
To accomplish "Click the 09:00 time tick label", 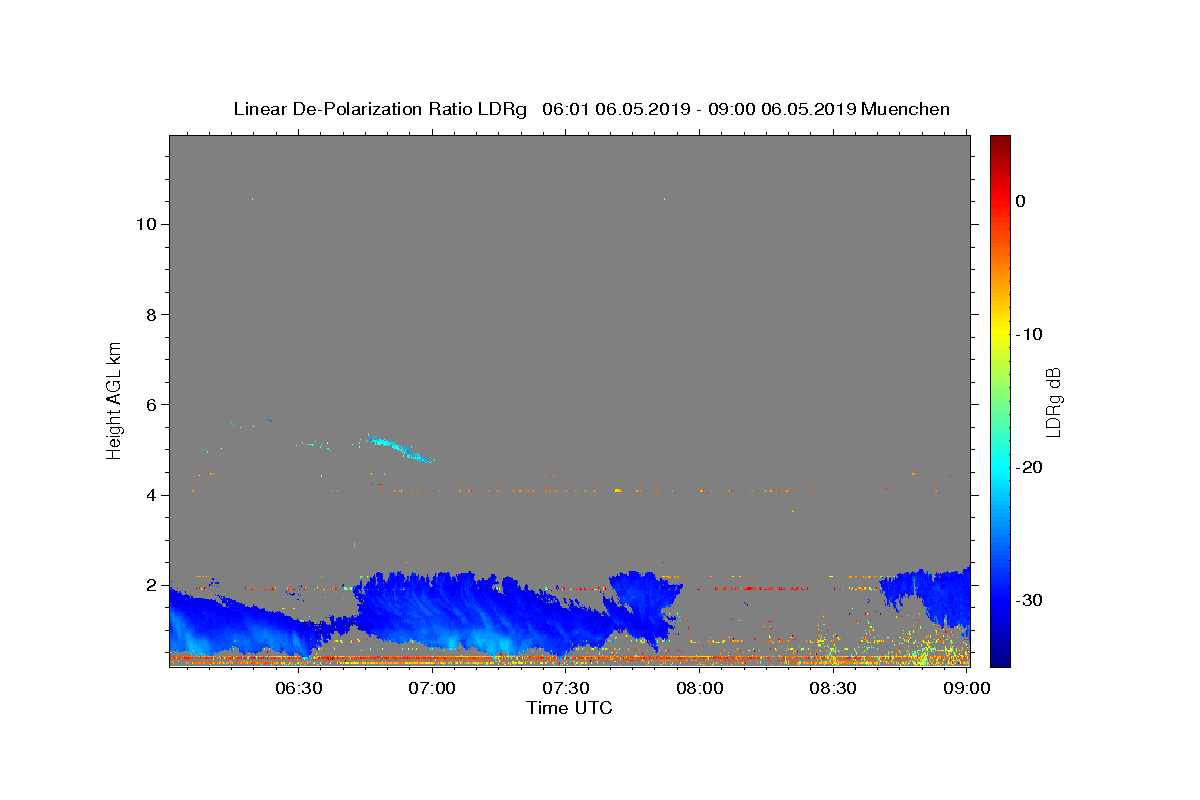I will click(967, 689).
